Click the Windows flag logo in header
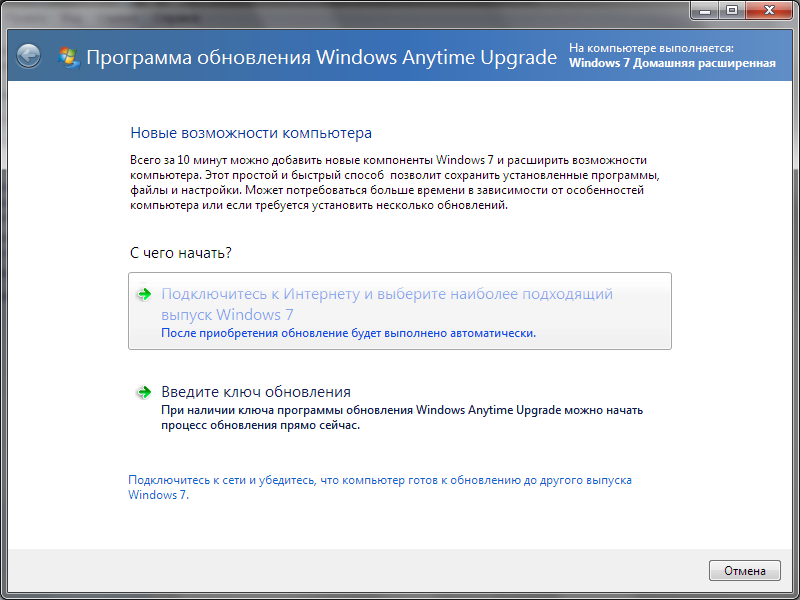This screenshot has width=800, height=600. click(x=69, y=57)
